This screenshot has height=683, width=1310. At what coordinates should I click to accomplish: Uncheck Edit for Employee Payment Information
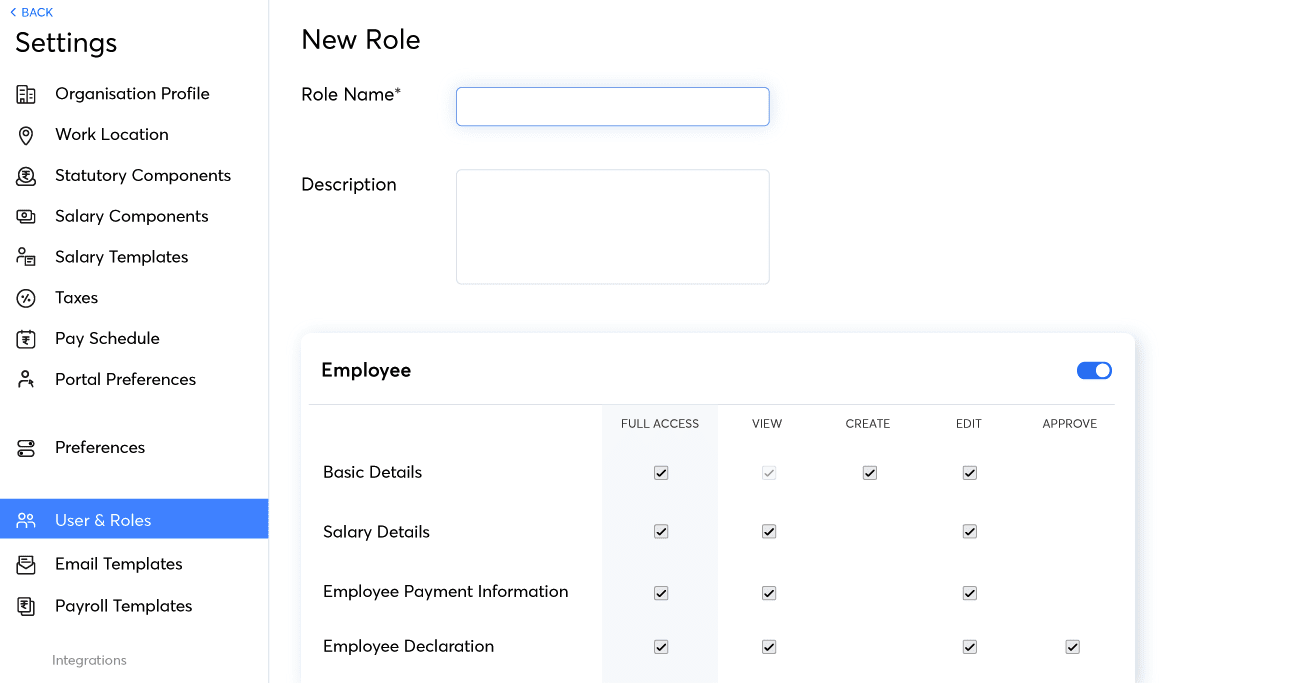tap(970, 593)
